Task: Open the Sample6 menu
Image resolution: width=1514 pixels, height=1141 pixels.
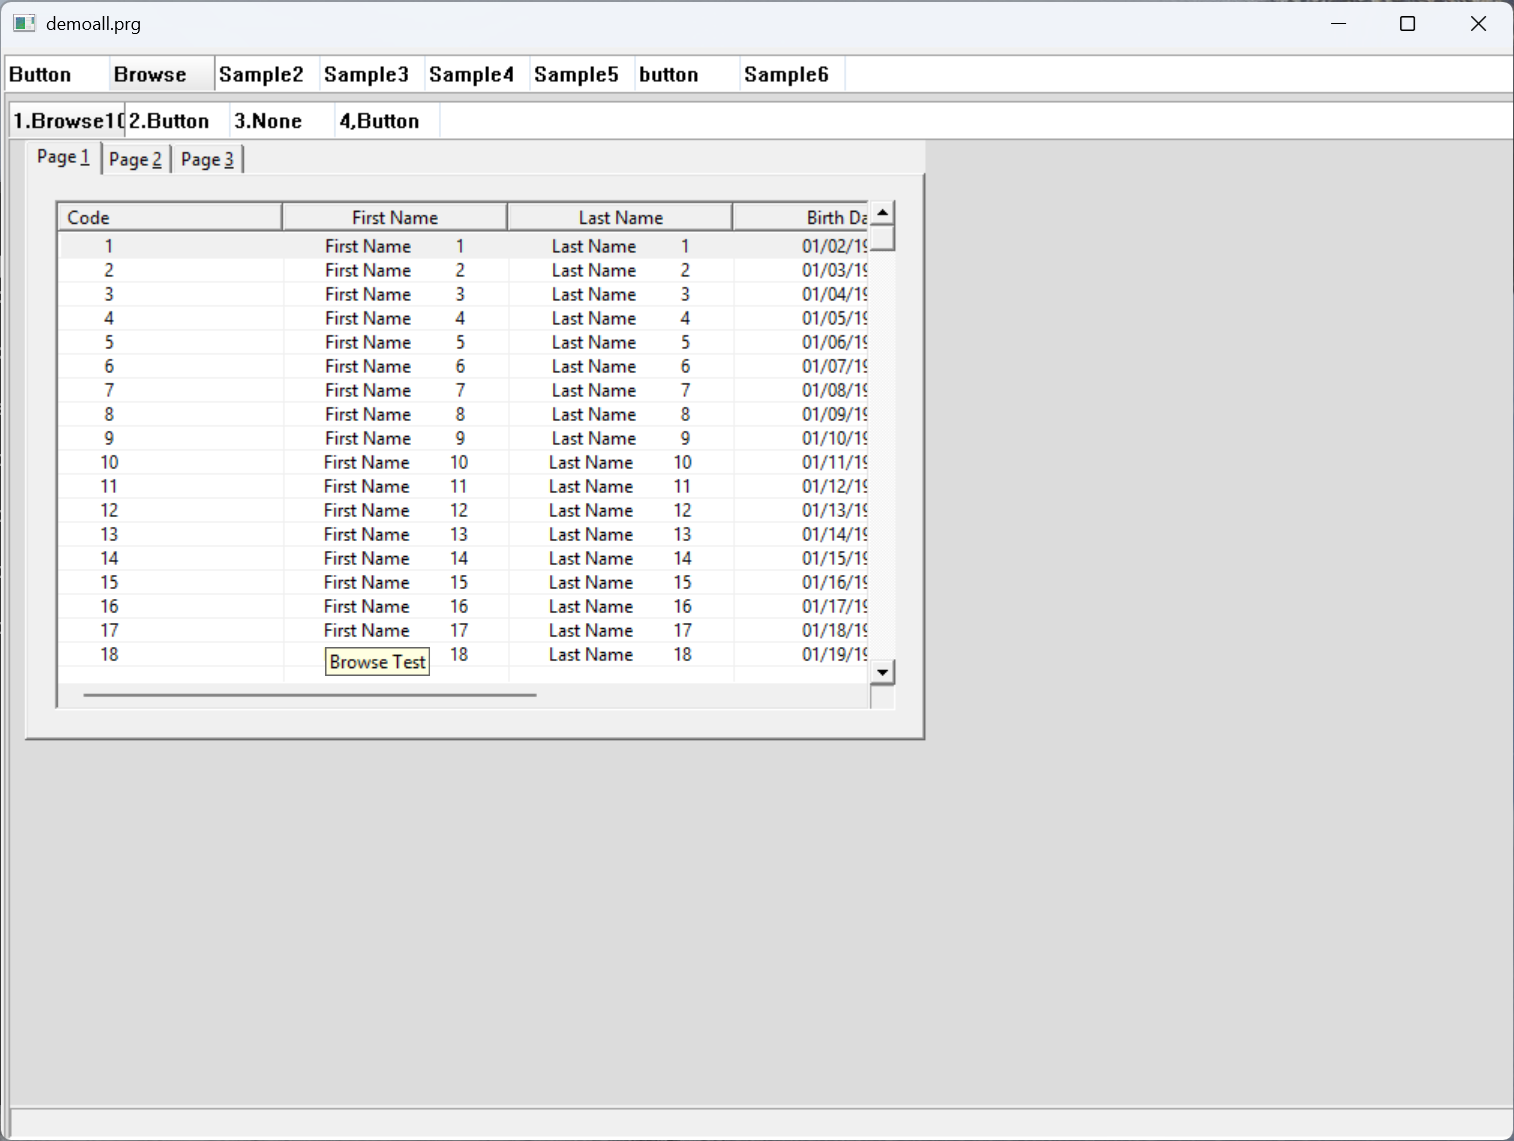Action: (786, 75)
